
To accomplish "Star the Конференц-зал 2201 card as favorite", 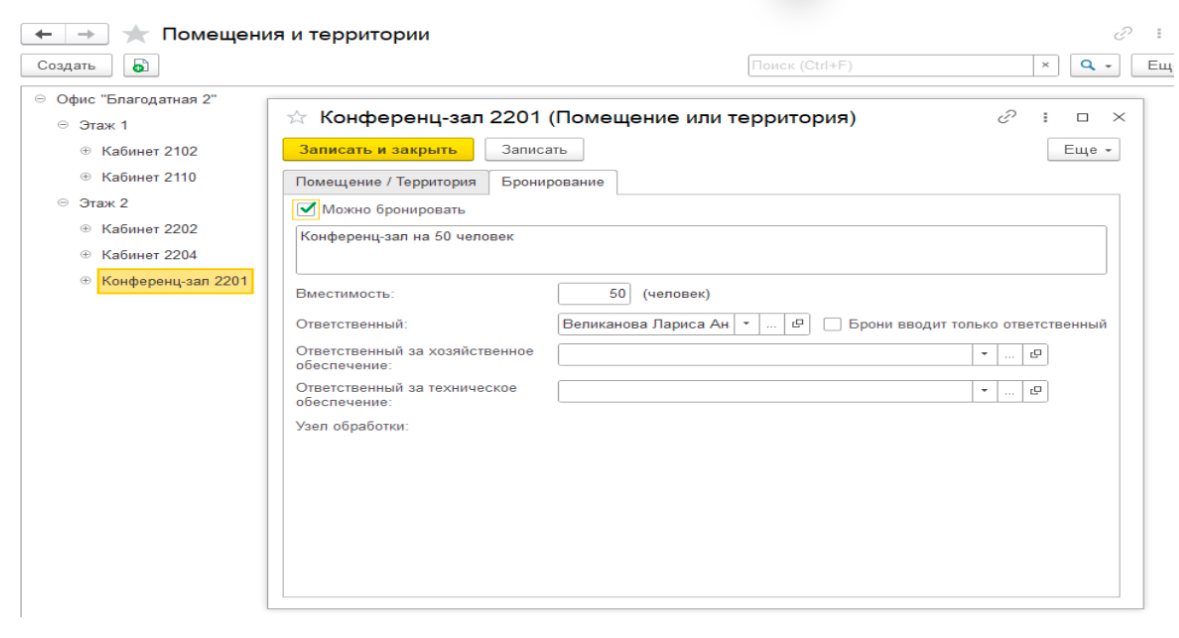I will pos(297,117).
